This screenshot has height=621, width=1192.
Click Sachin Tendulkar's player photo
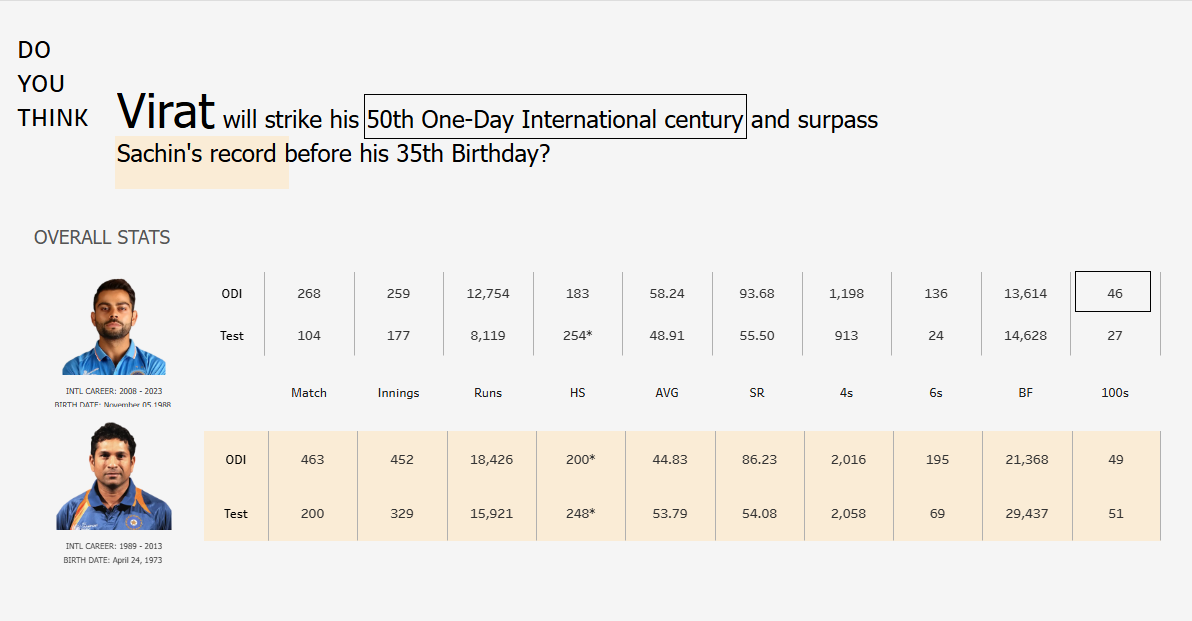(114, 477)
